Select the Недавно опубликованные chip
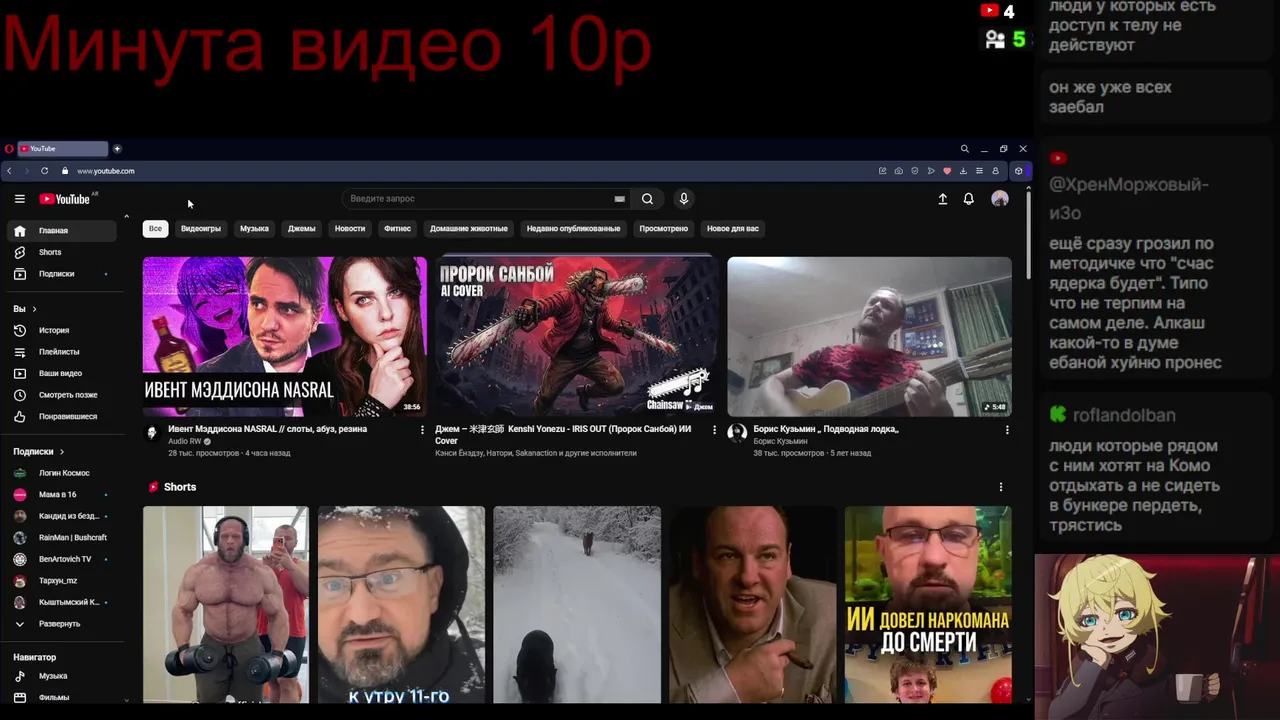The height and width of the screenshot is (720, 1280). [x=574, y=229]
